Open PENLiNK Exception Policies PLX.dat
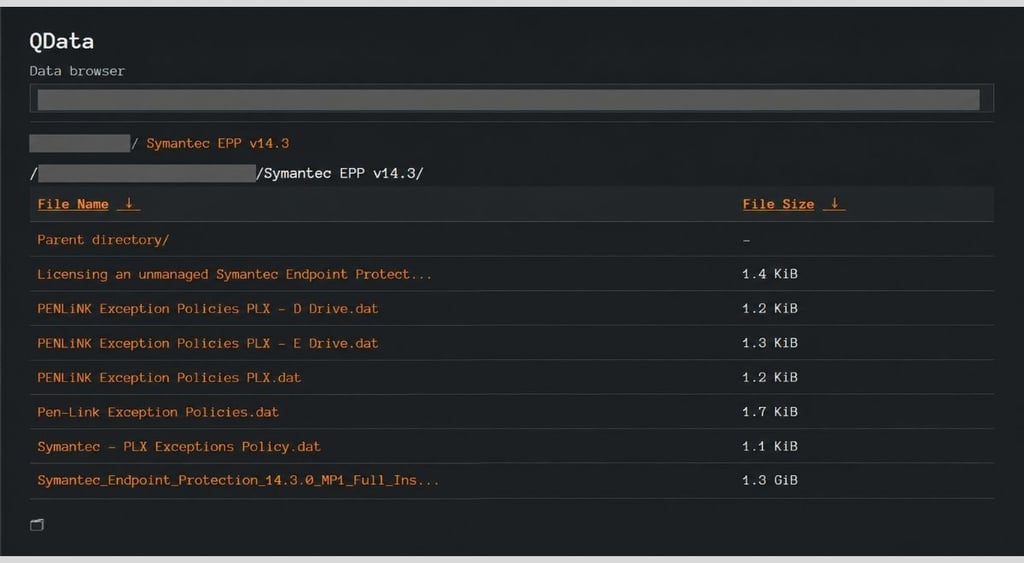Image resolution: width=1024 pixels, height=563 pixels. pos(169,378)
